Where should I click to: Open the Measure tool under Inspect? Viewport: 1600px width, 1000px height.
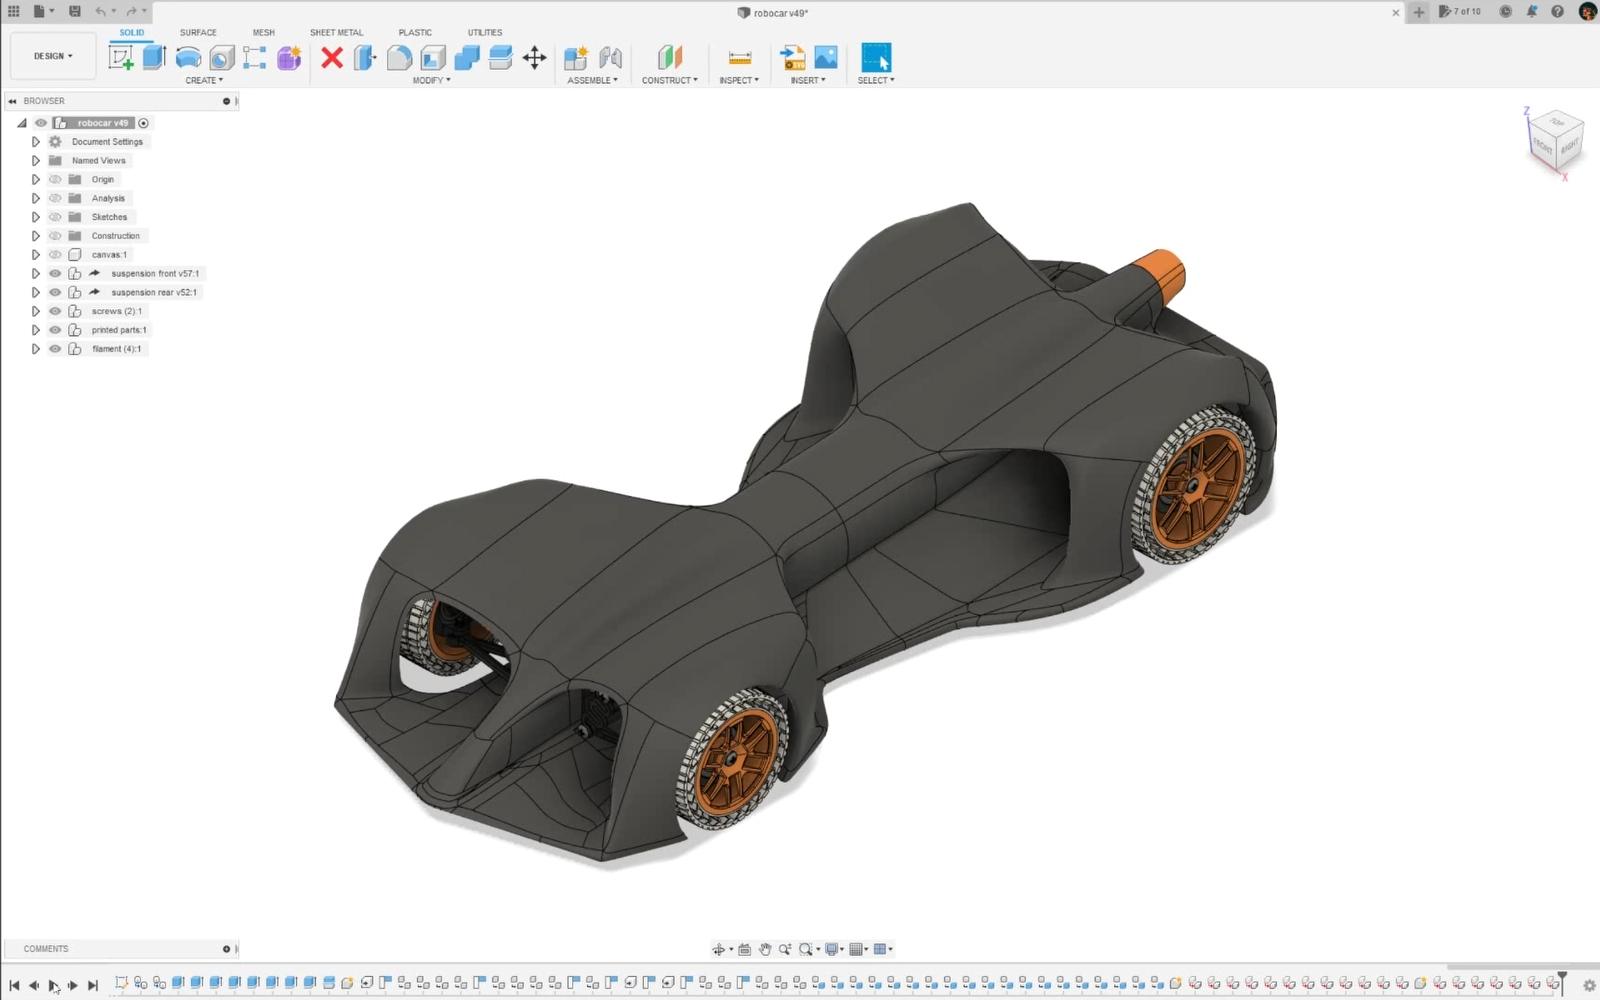tap(738, 58)
